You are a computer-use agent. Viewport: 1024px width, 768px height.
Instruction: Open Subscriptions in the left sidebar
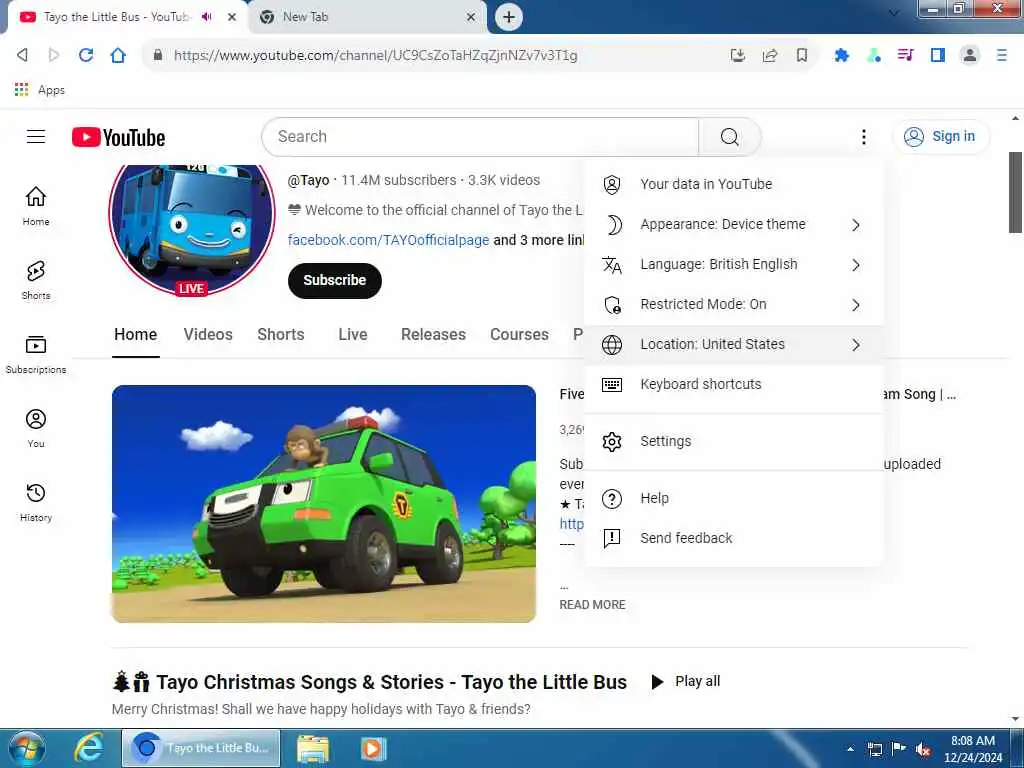click(x=36, y=355)
